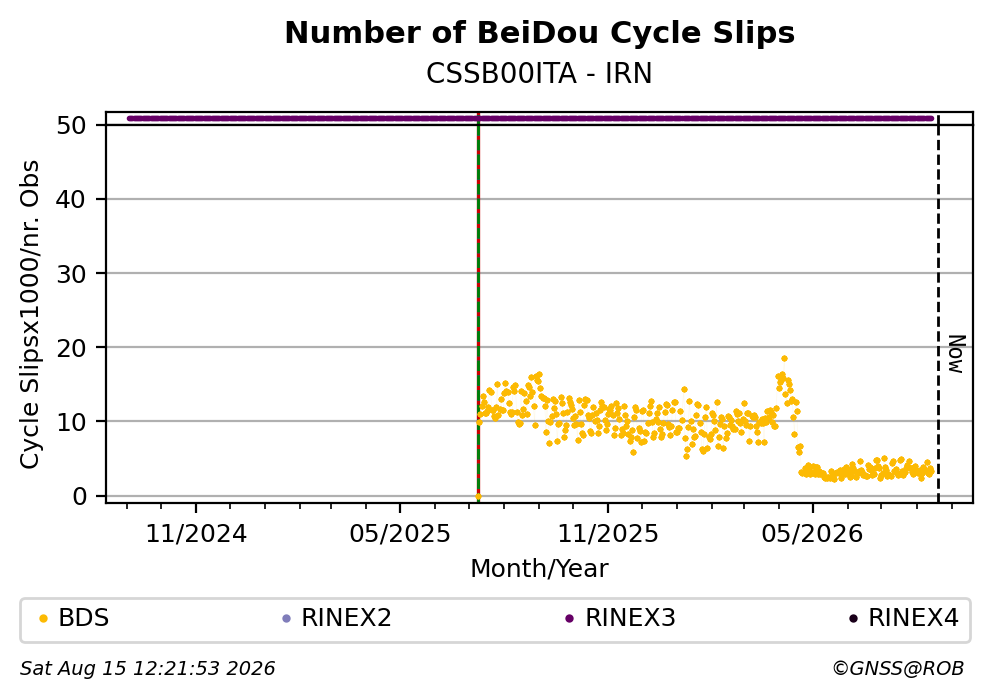Viewport: 992px width, 699px height.
Task: Select the RINEX3 legend label
Action: pos(630,618)
